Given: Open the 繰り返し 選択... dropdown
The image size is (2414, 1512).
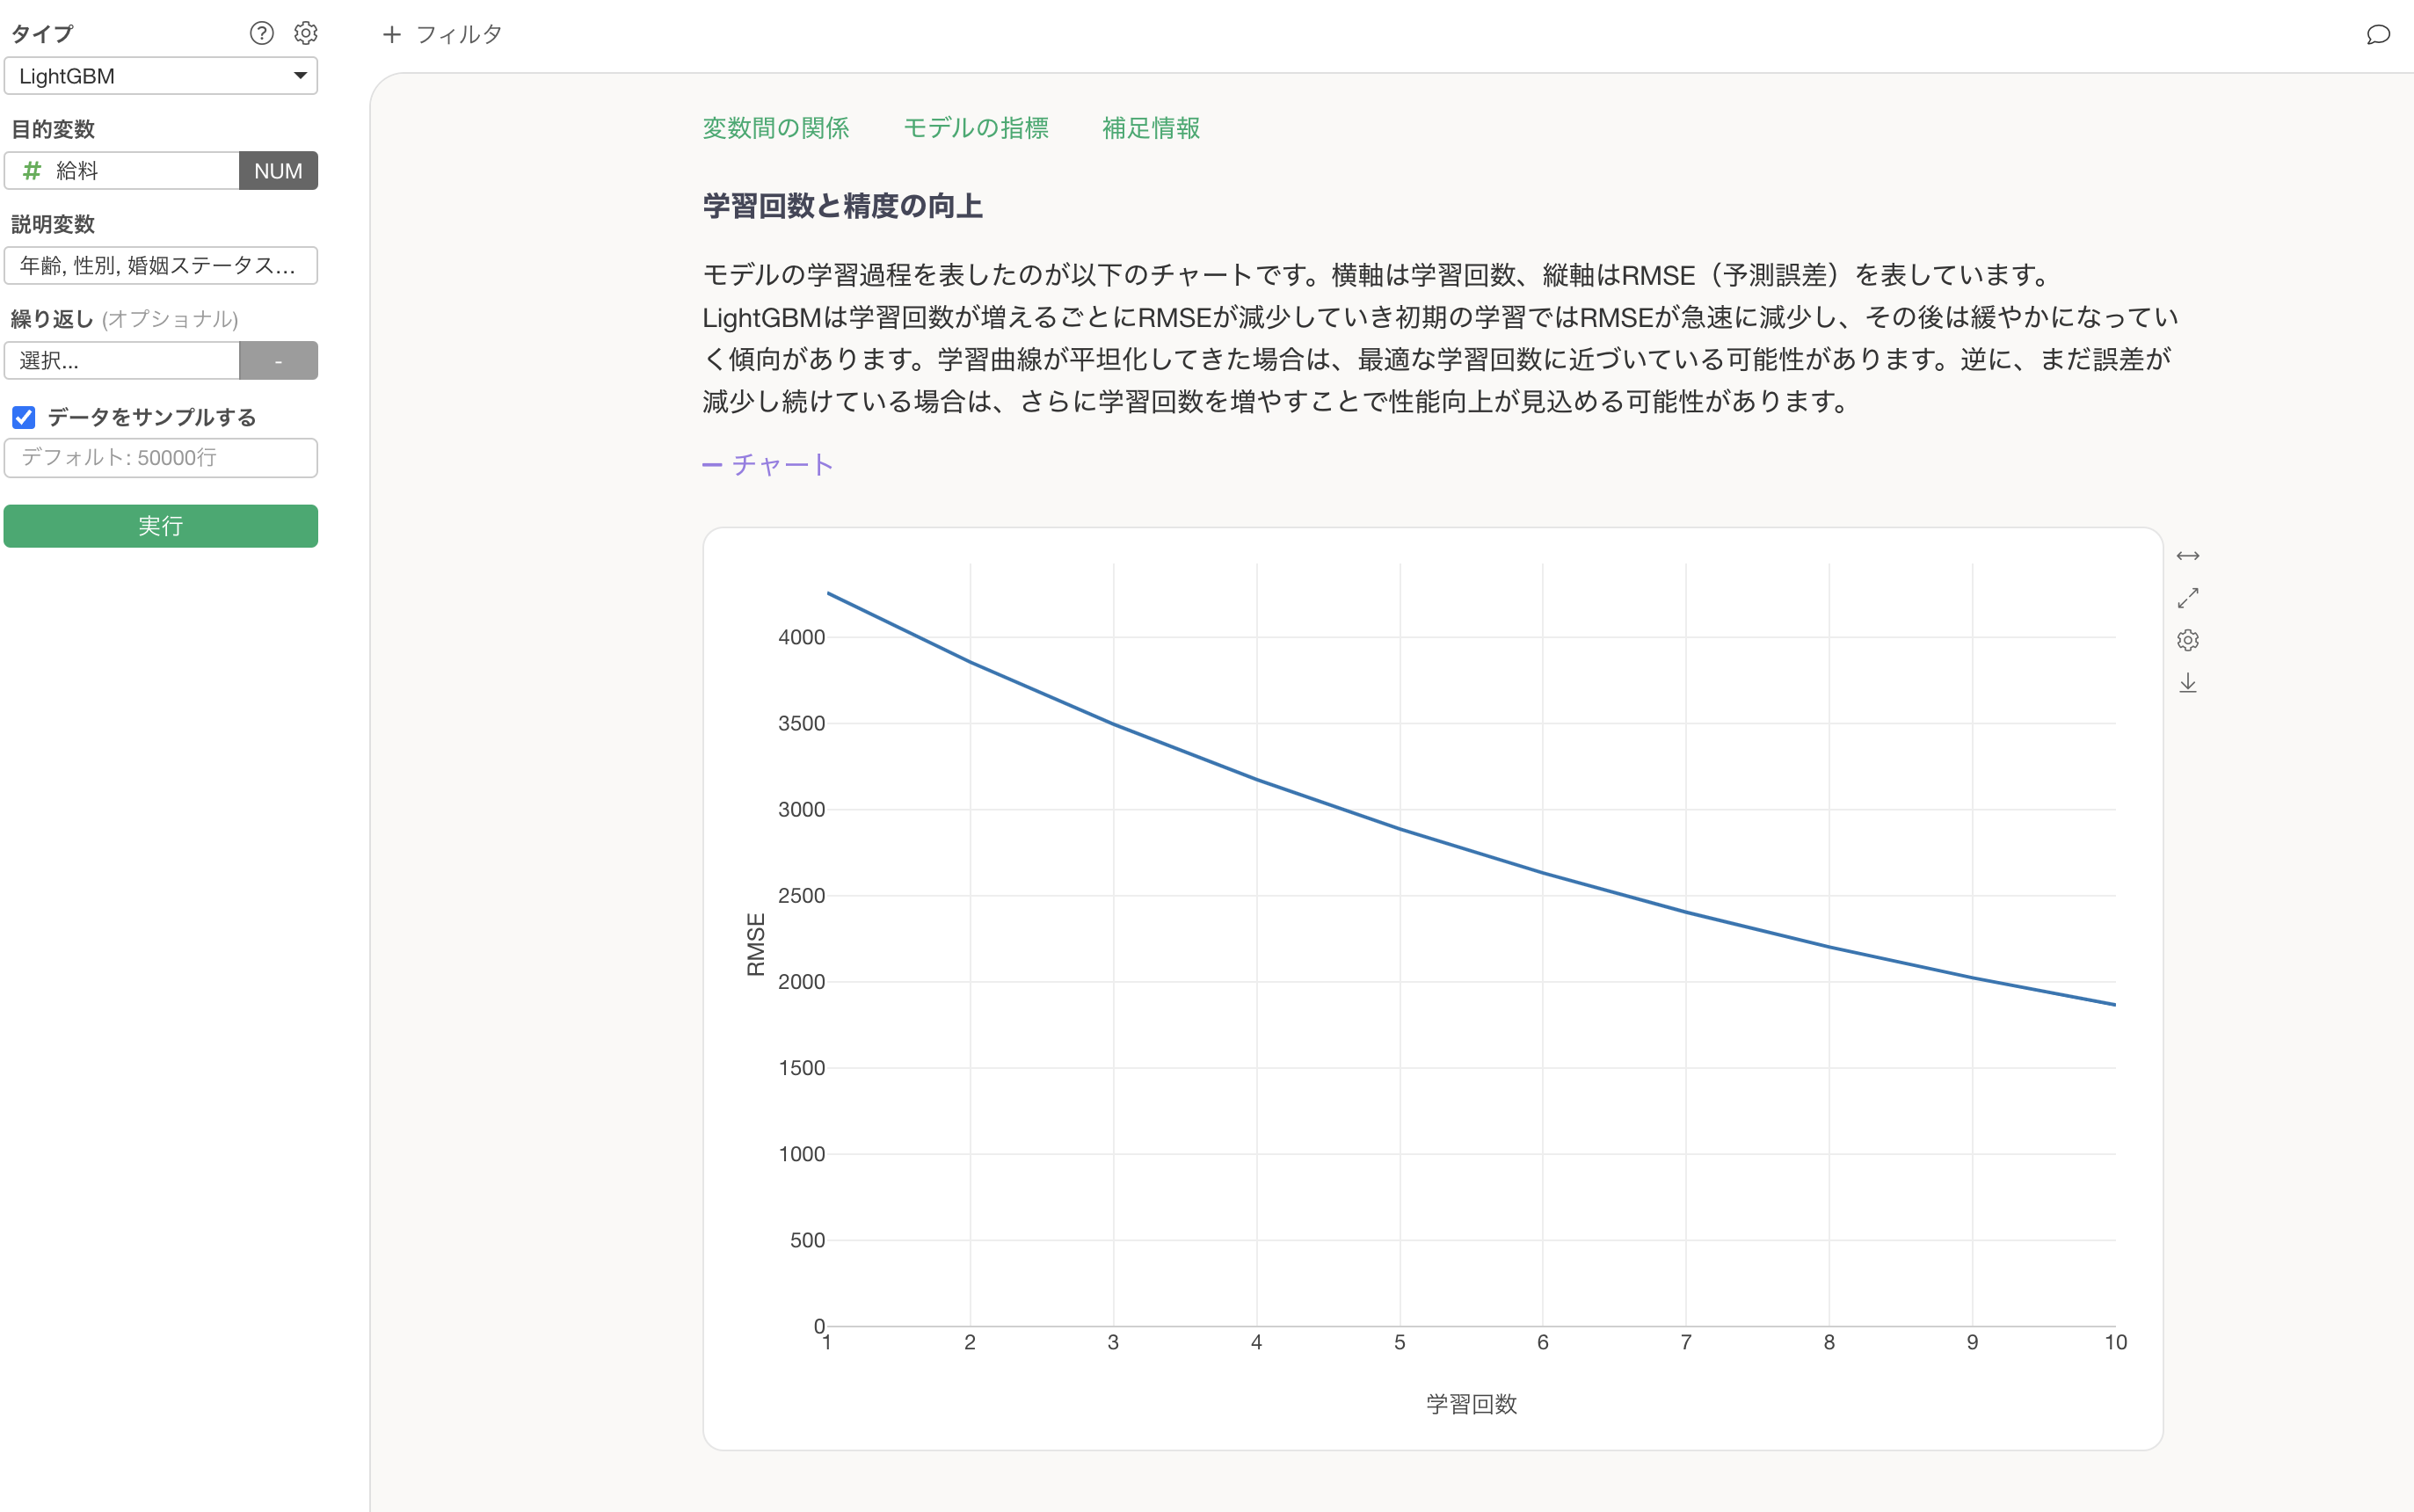Looking at the screenshot, I should pos(122,360).
